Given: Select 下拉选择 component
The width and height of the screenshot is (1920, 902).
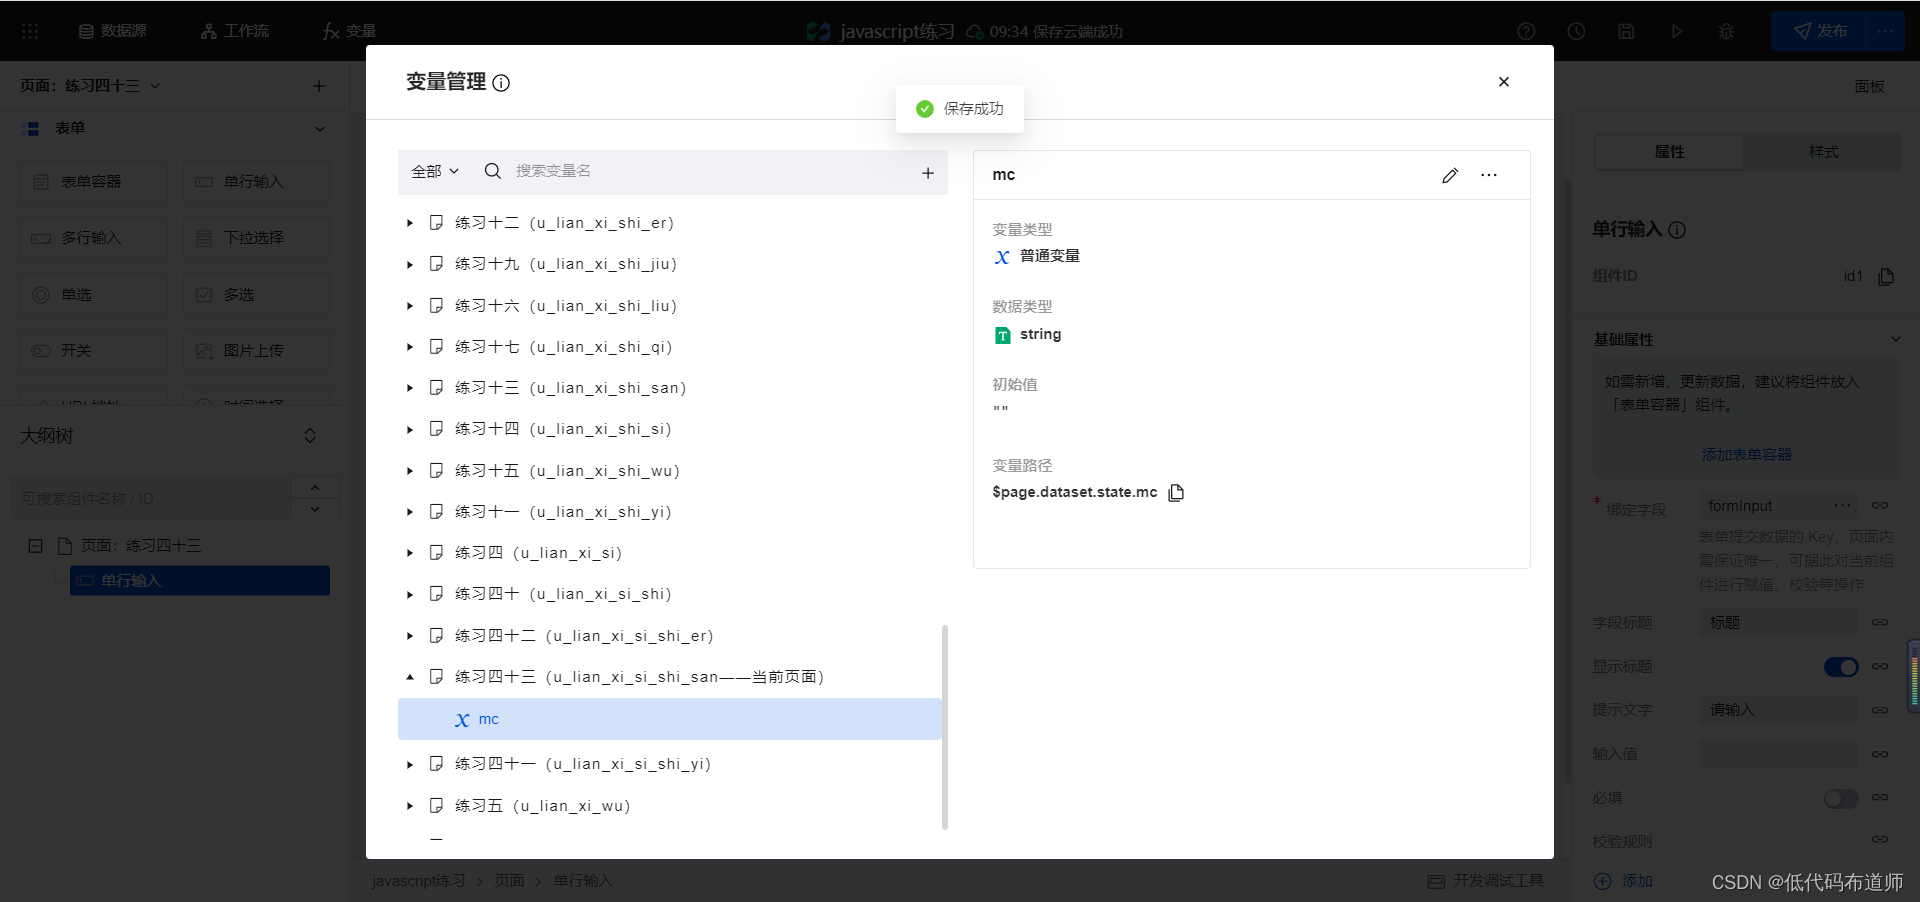Looking at the screenshot, I should tap(256, 238).
